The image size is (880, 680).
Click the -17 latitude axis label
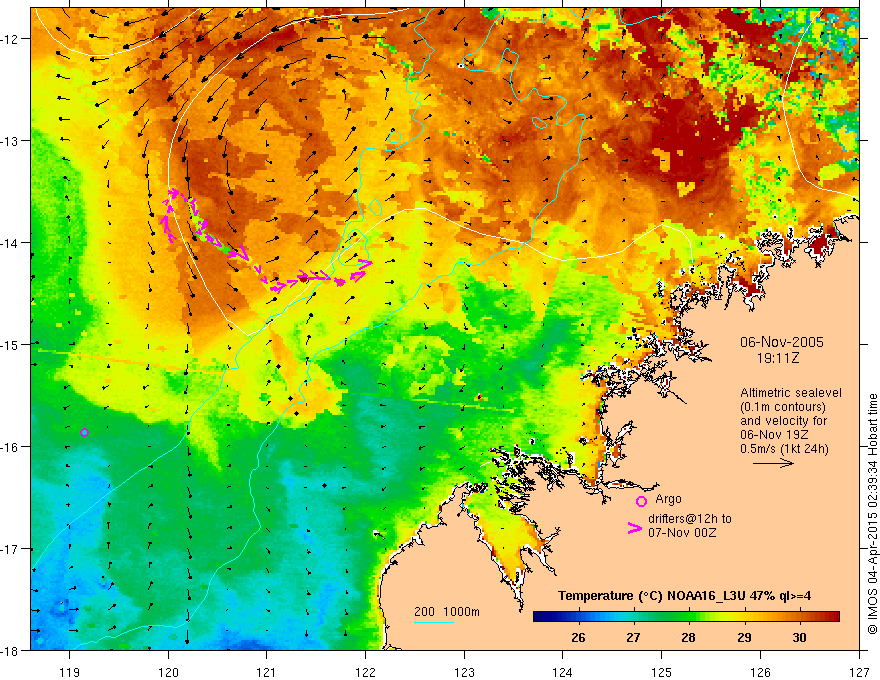tap(11, 549)
